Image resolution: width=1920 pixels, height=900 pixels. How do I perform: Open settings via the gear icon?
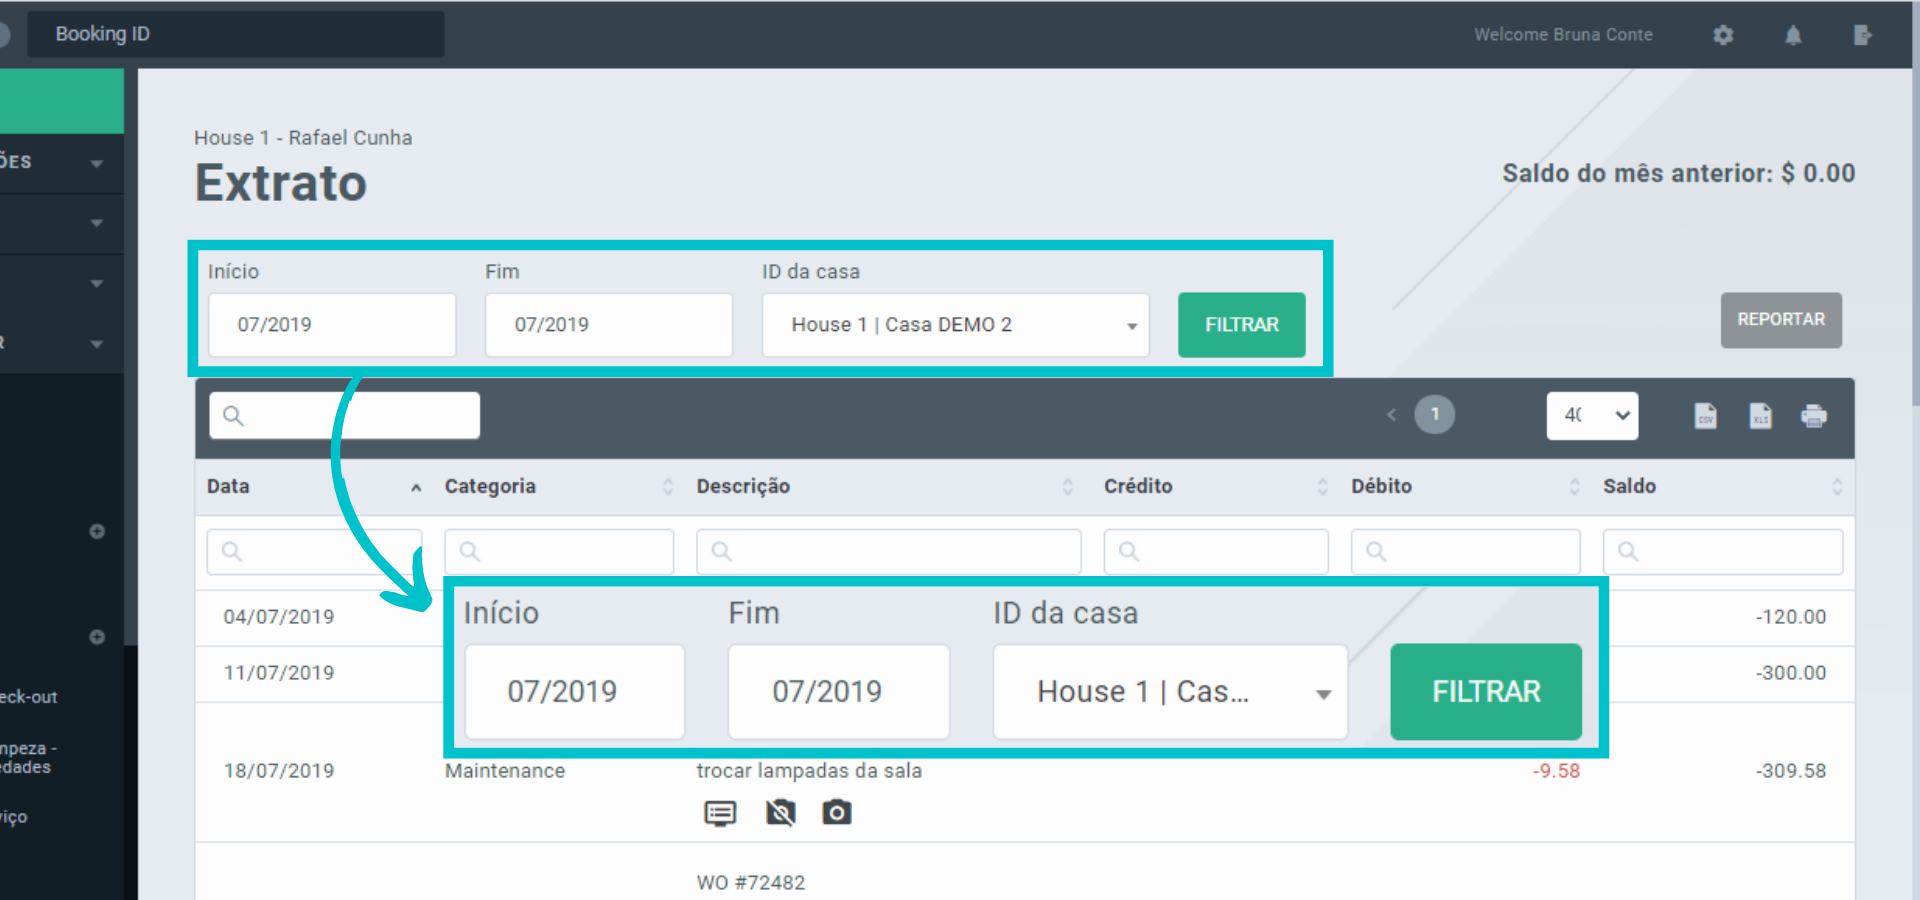point(1723,35)
